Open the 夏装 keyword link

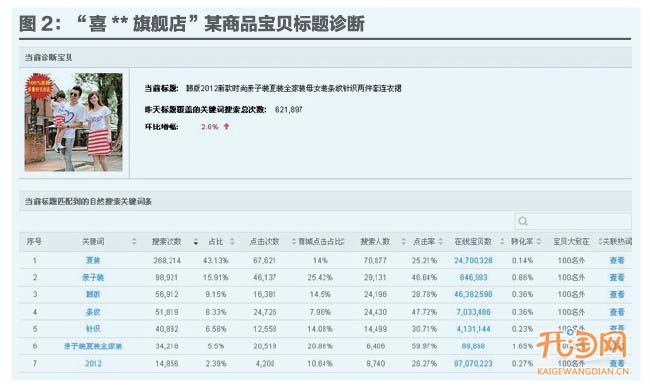click(x=93, y=261)
